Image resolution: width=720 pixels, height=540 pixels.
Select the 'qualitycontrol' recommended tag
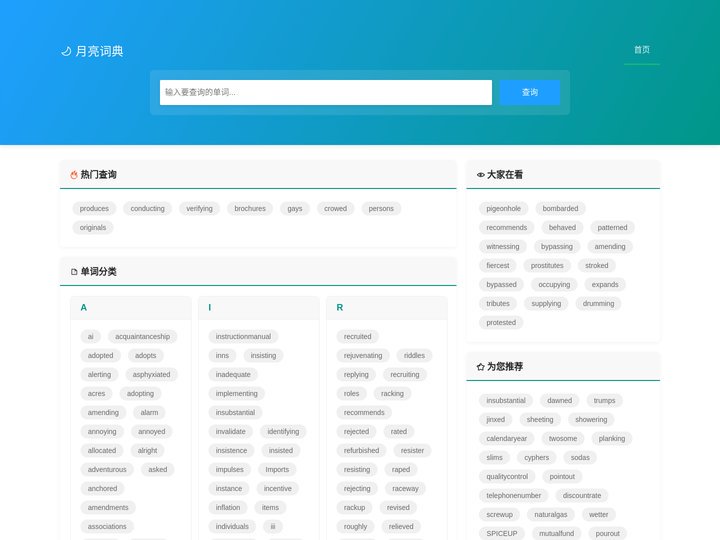[x=507, y=477]
